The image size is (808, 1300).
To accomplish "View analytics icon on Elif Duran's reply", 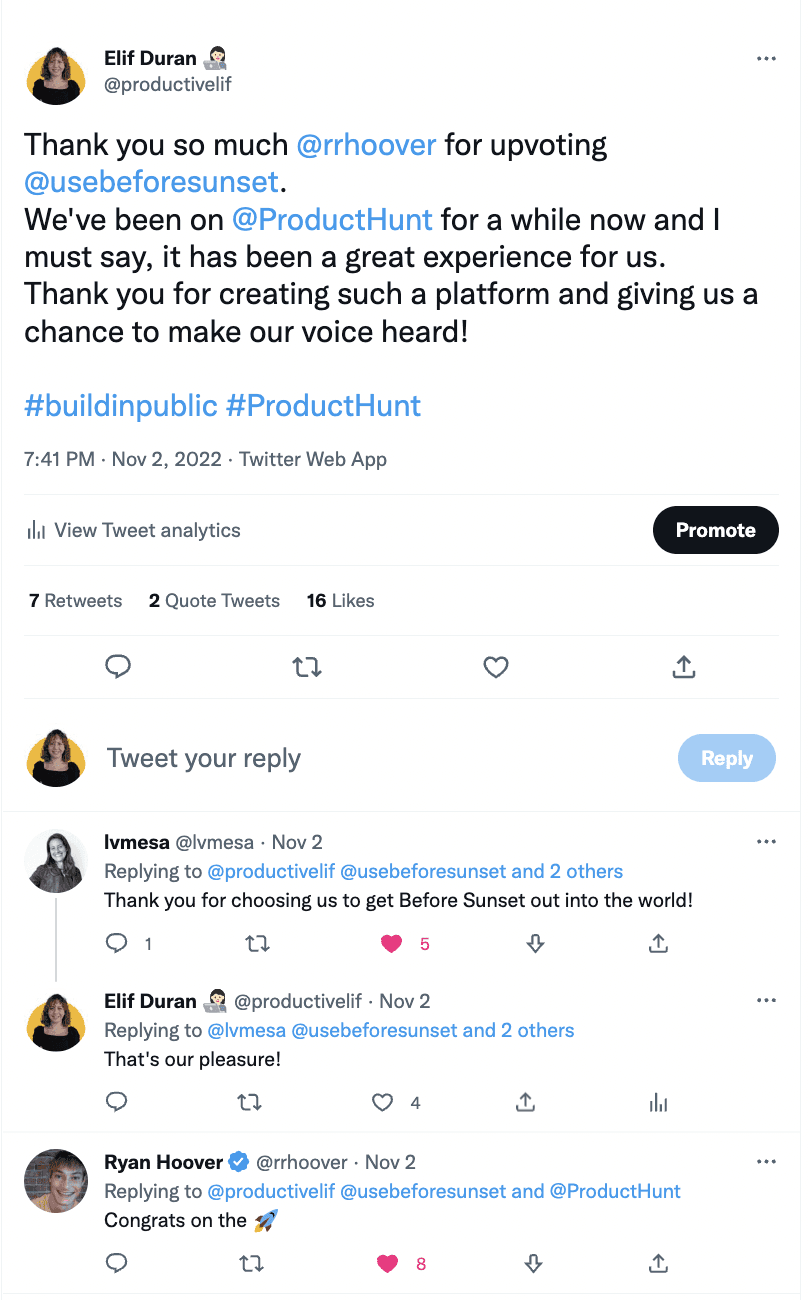I will pos(658,1102).
